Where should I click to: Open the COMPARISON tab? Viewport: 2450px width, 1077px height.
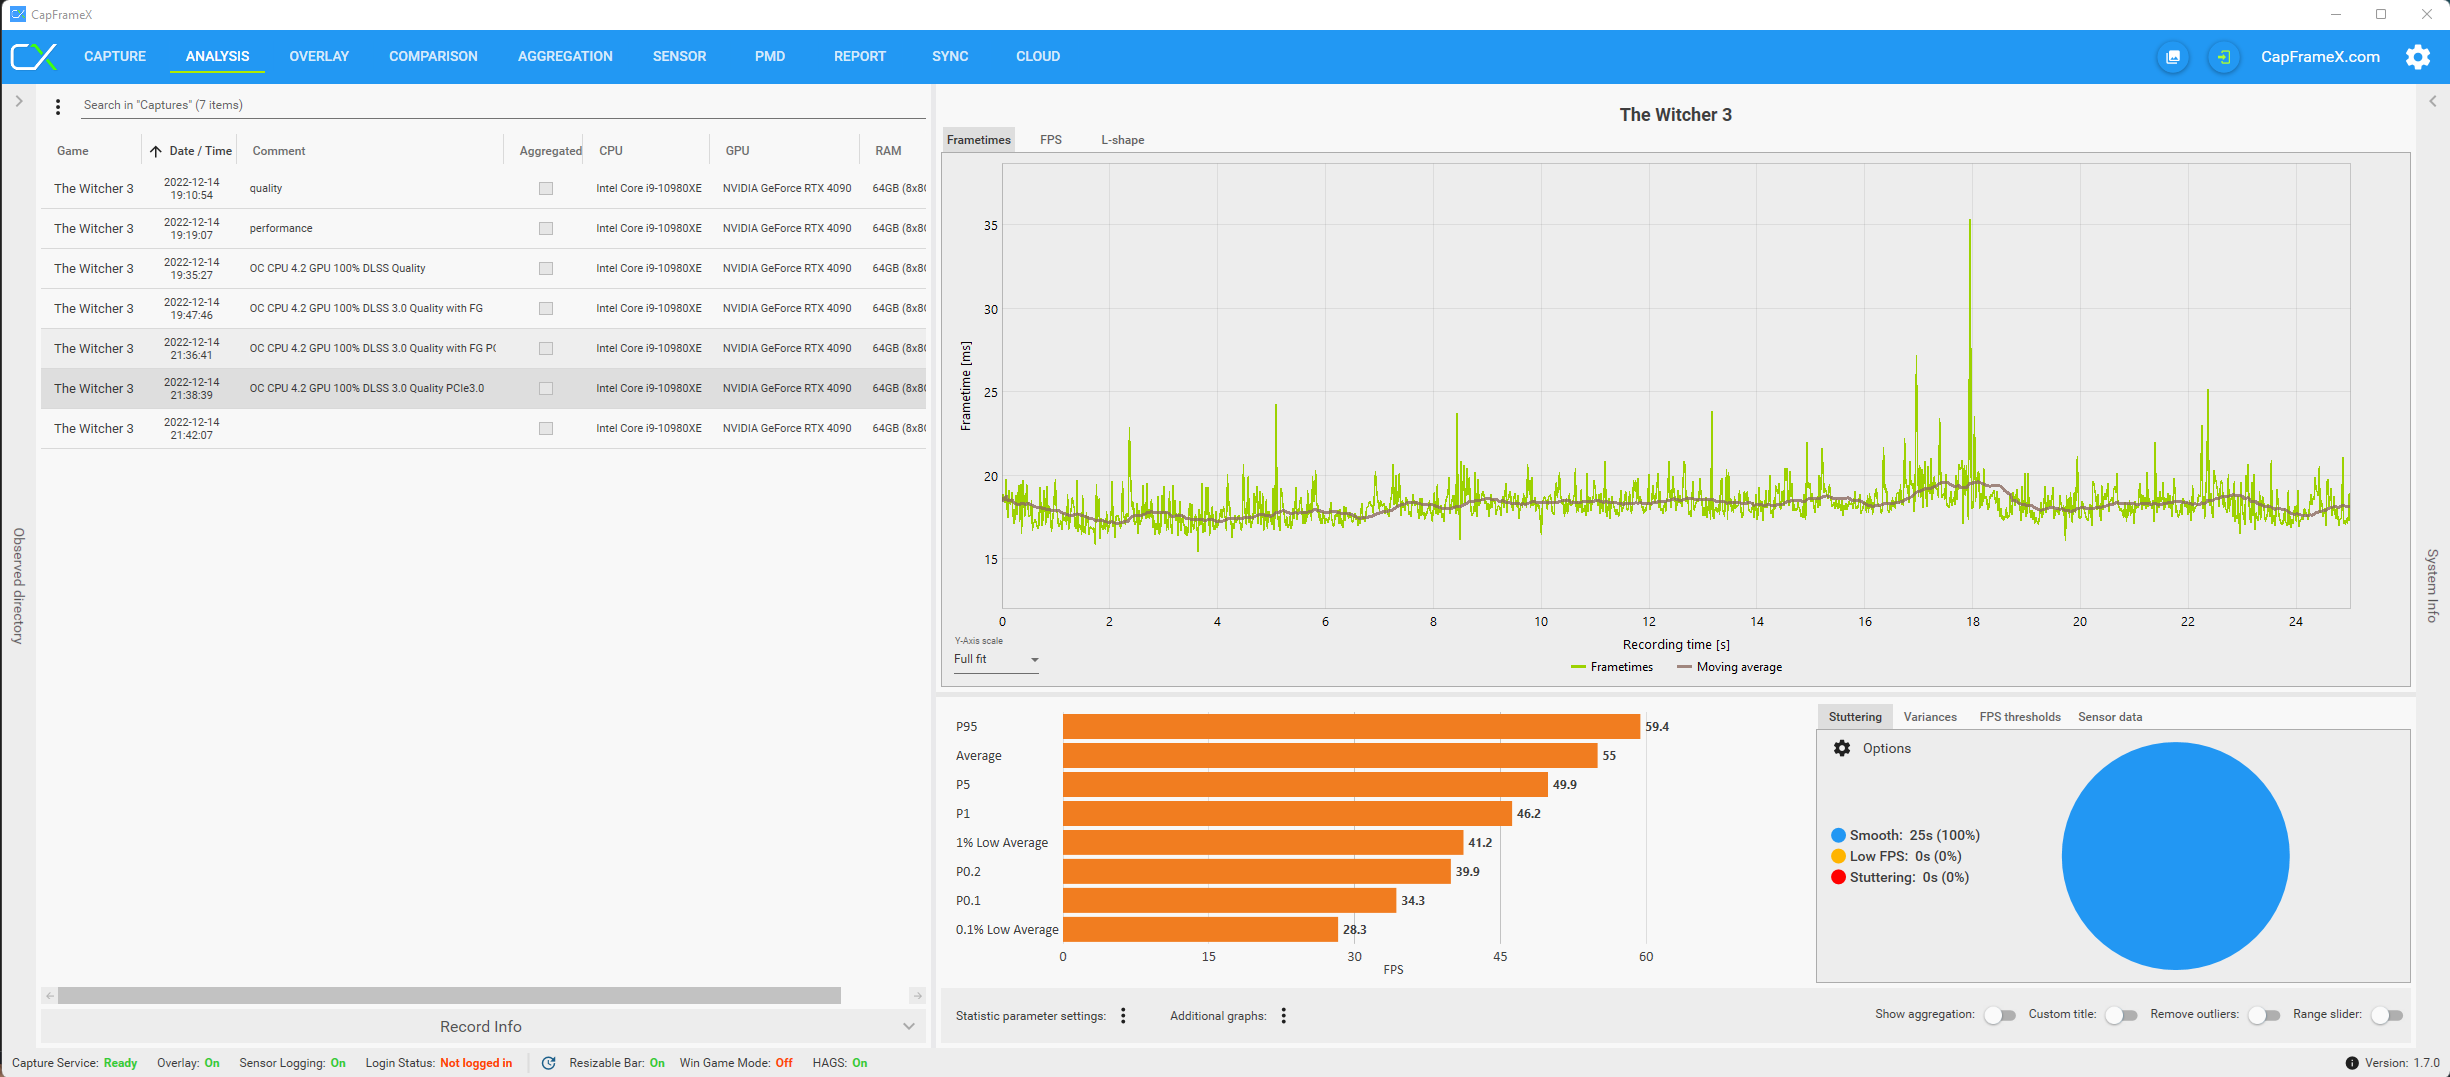pos(433,56)
